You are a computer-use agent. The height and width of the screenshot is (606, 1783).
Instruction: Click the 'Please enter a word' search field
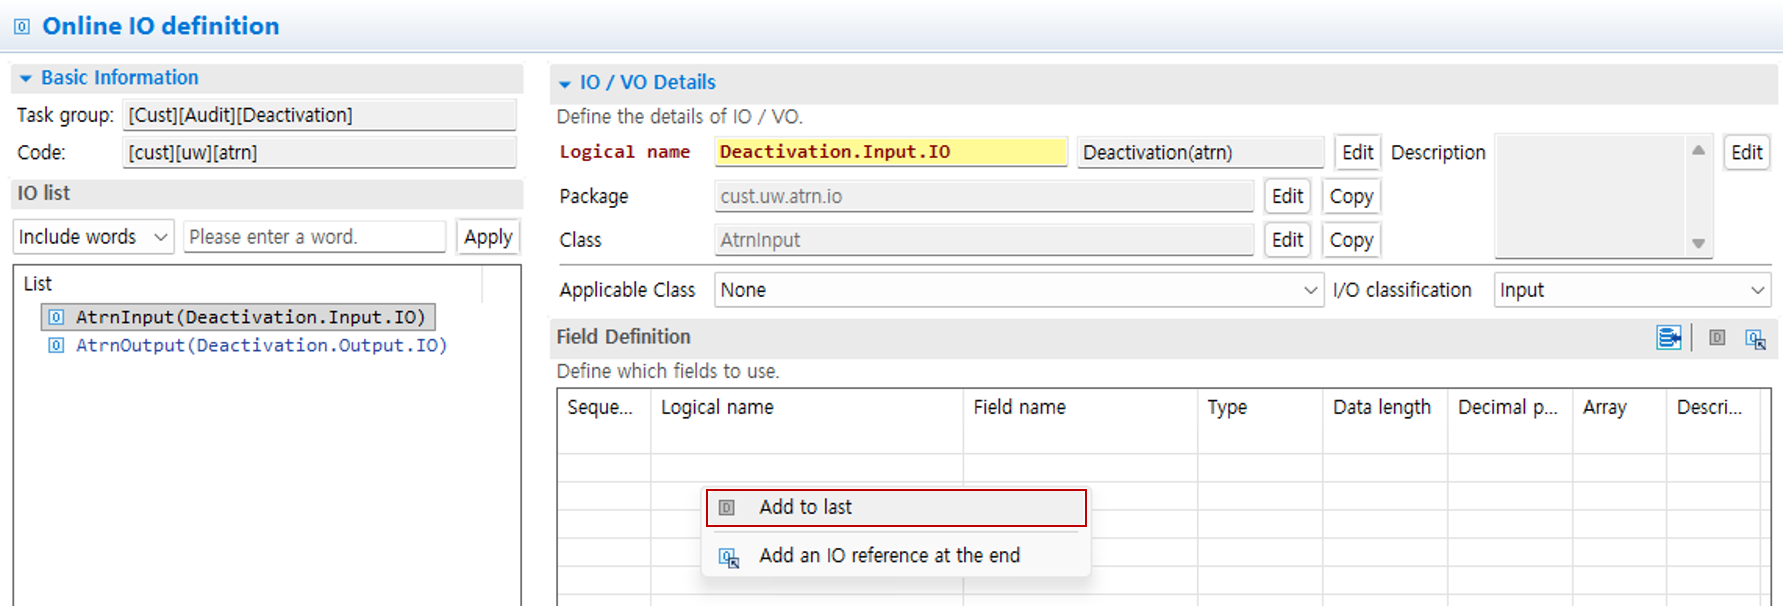314,237
